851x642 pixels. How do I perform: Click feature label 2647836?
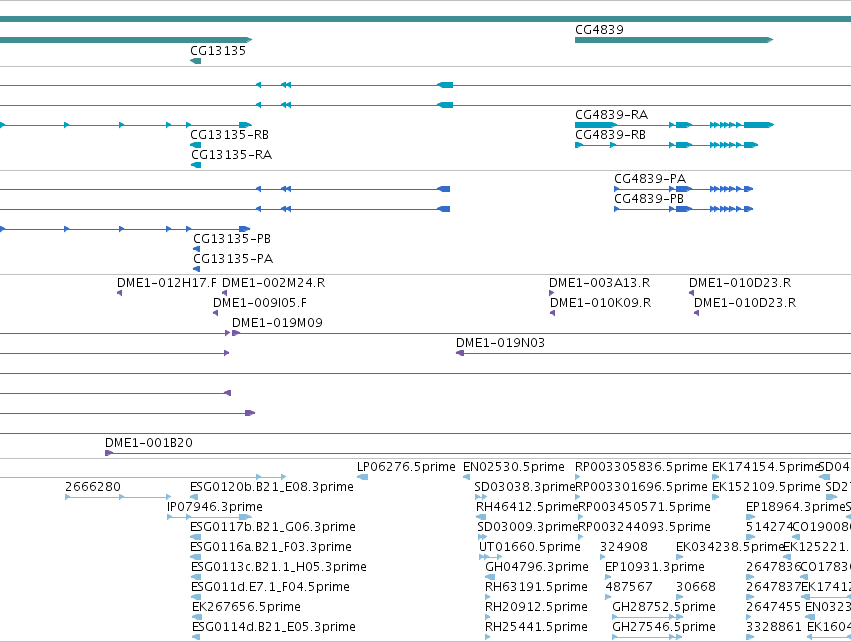pyautogui.click(x=773, y=567)
